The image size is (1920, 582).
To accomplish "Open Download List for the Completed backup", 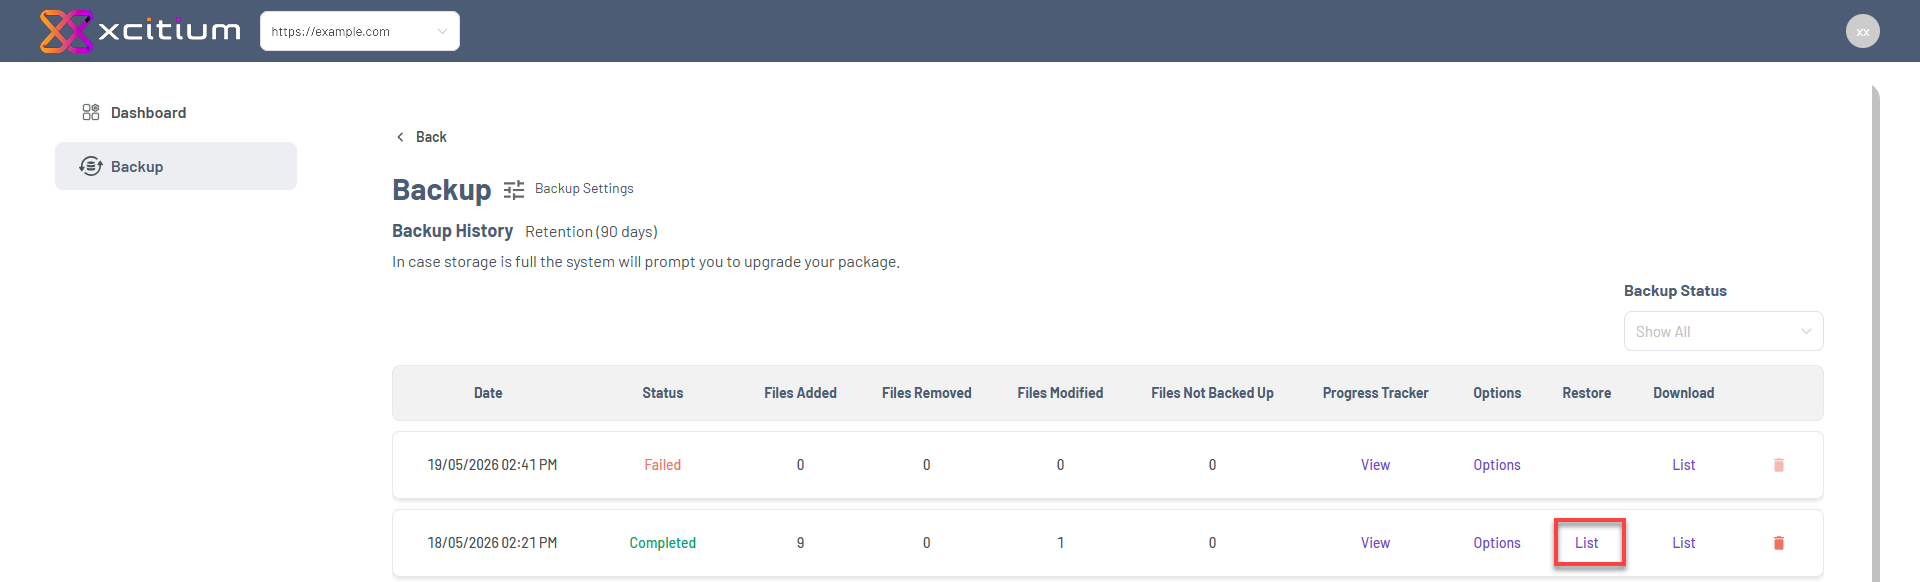I will 1683,543.
